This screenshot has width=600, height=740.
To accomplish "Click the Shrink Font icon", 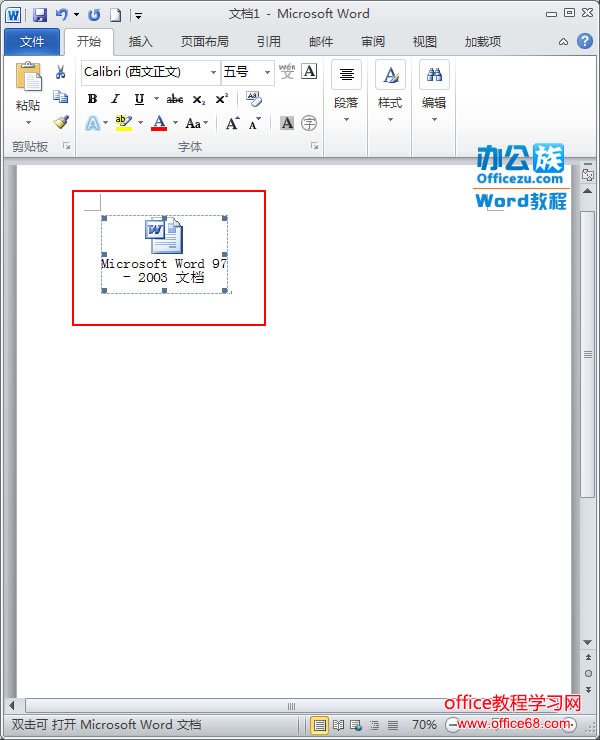I will [254, 124].
